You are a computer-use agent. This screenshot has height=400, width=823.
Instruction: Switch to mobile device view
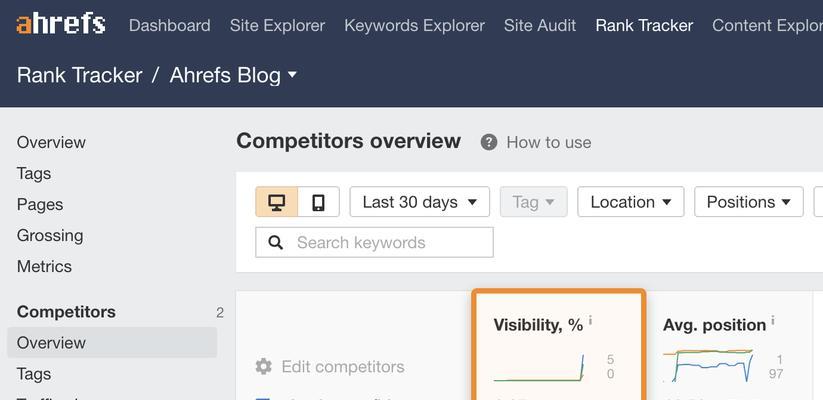(318, 202)
